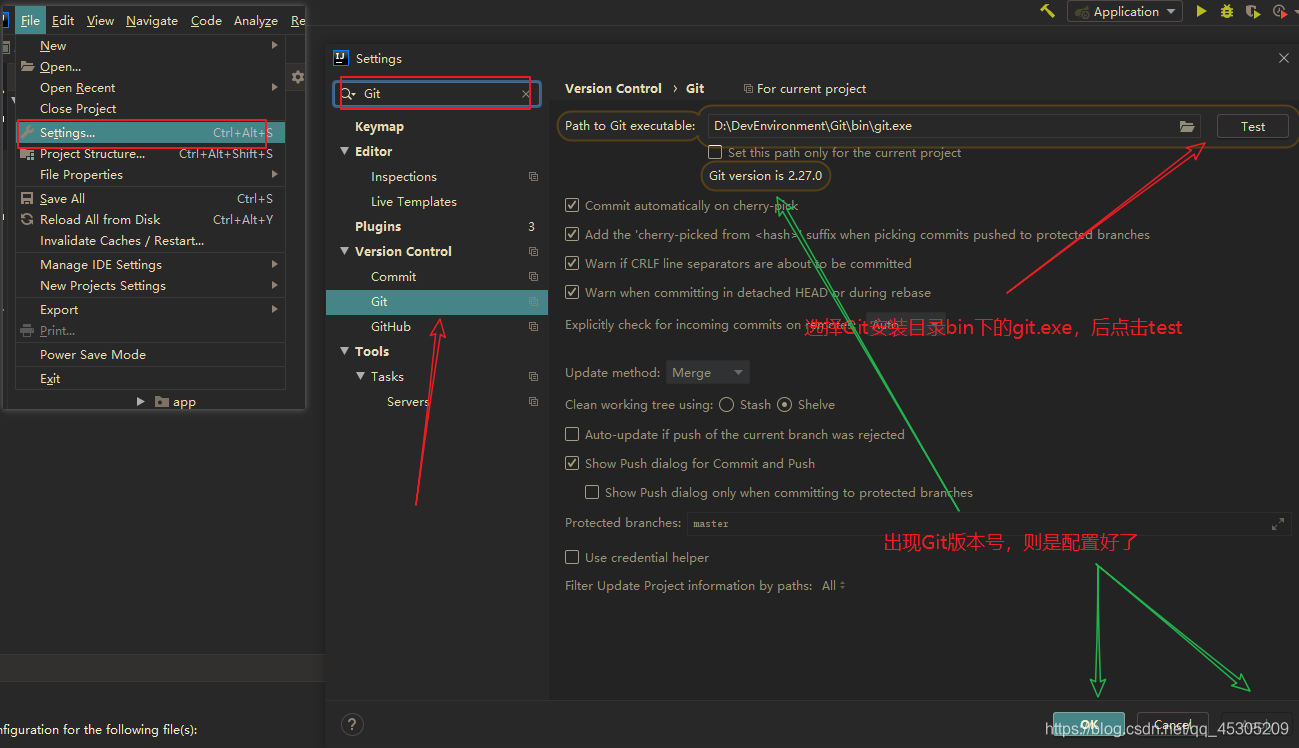1299x748 pixels.
Task: Collapse the Version Control group arrow
Action: pyautogui.click(x=345, y=251)
